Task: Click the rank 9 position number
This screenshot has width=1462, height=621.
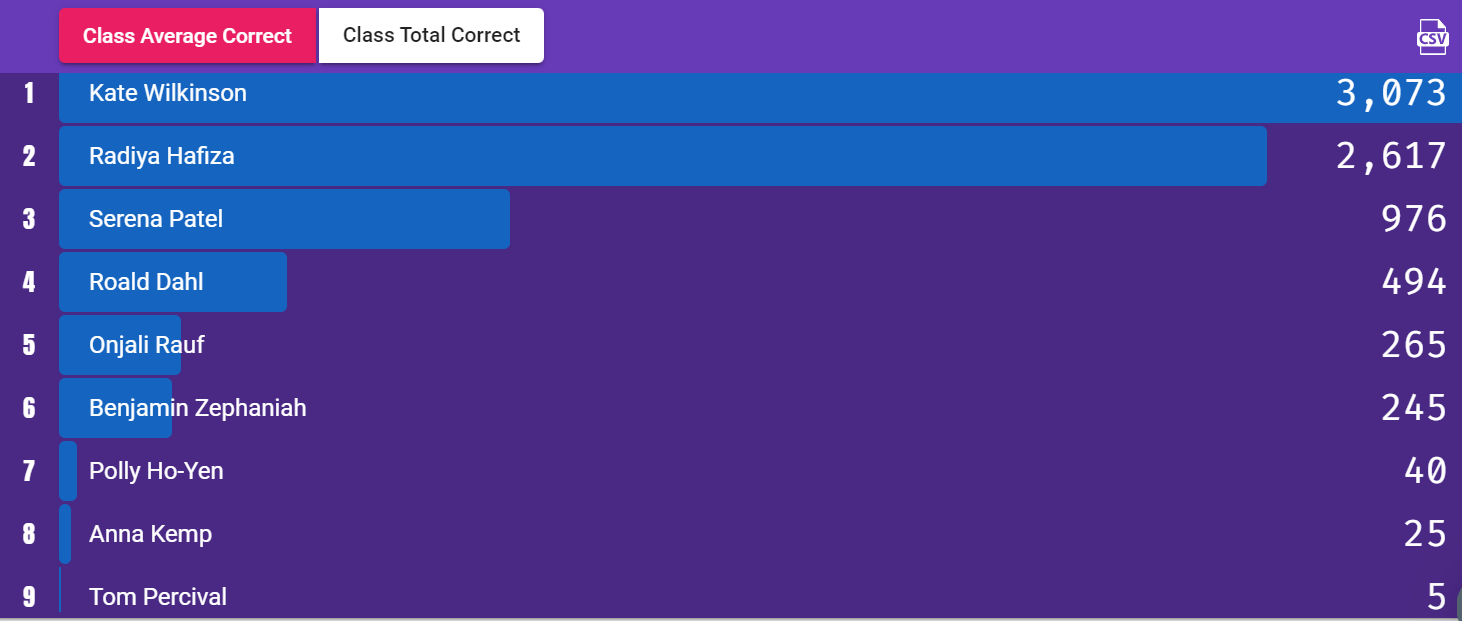Action: pos(29,597)
